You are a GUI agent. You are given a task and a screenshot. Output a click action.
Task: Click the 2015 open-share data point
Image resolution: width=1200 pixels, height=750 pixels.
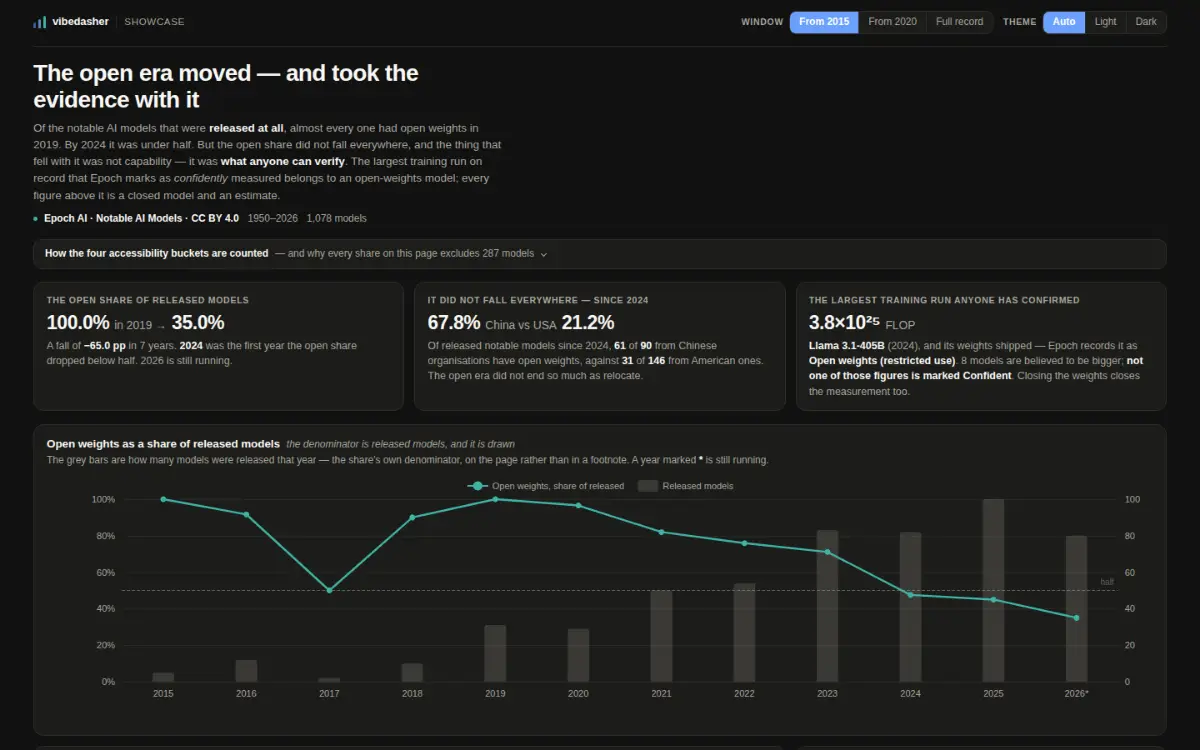click(x=163, y=499)
